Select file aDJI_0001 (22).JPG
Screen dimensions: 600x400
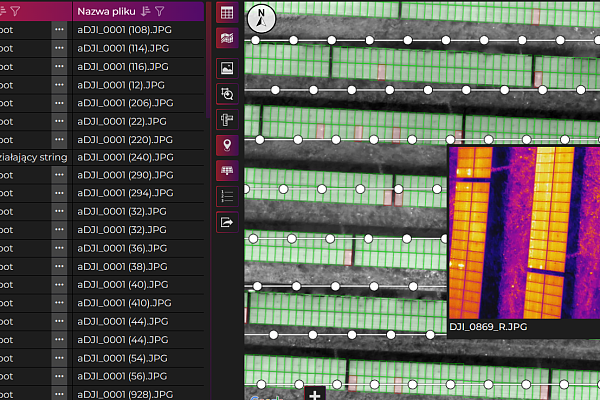tap(122, 121)
